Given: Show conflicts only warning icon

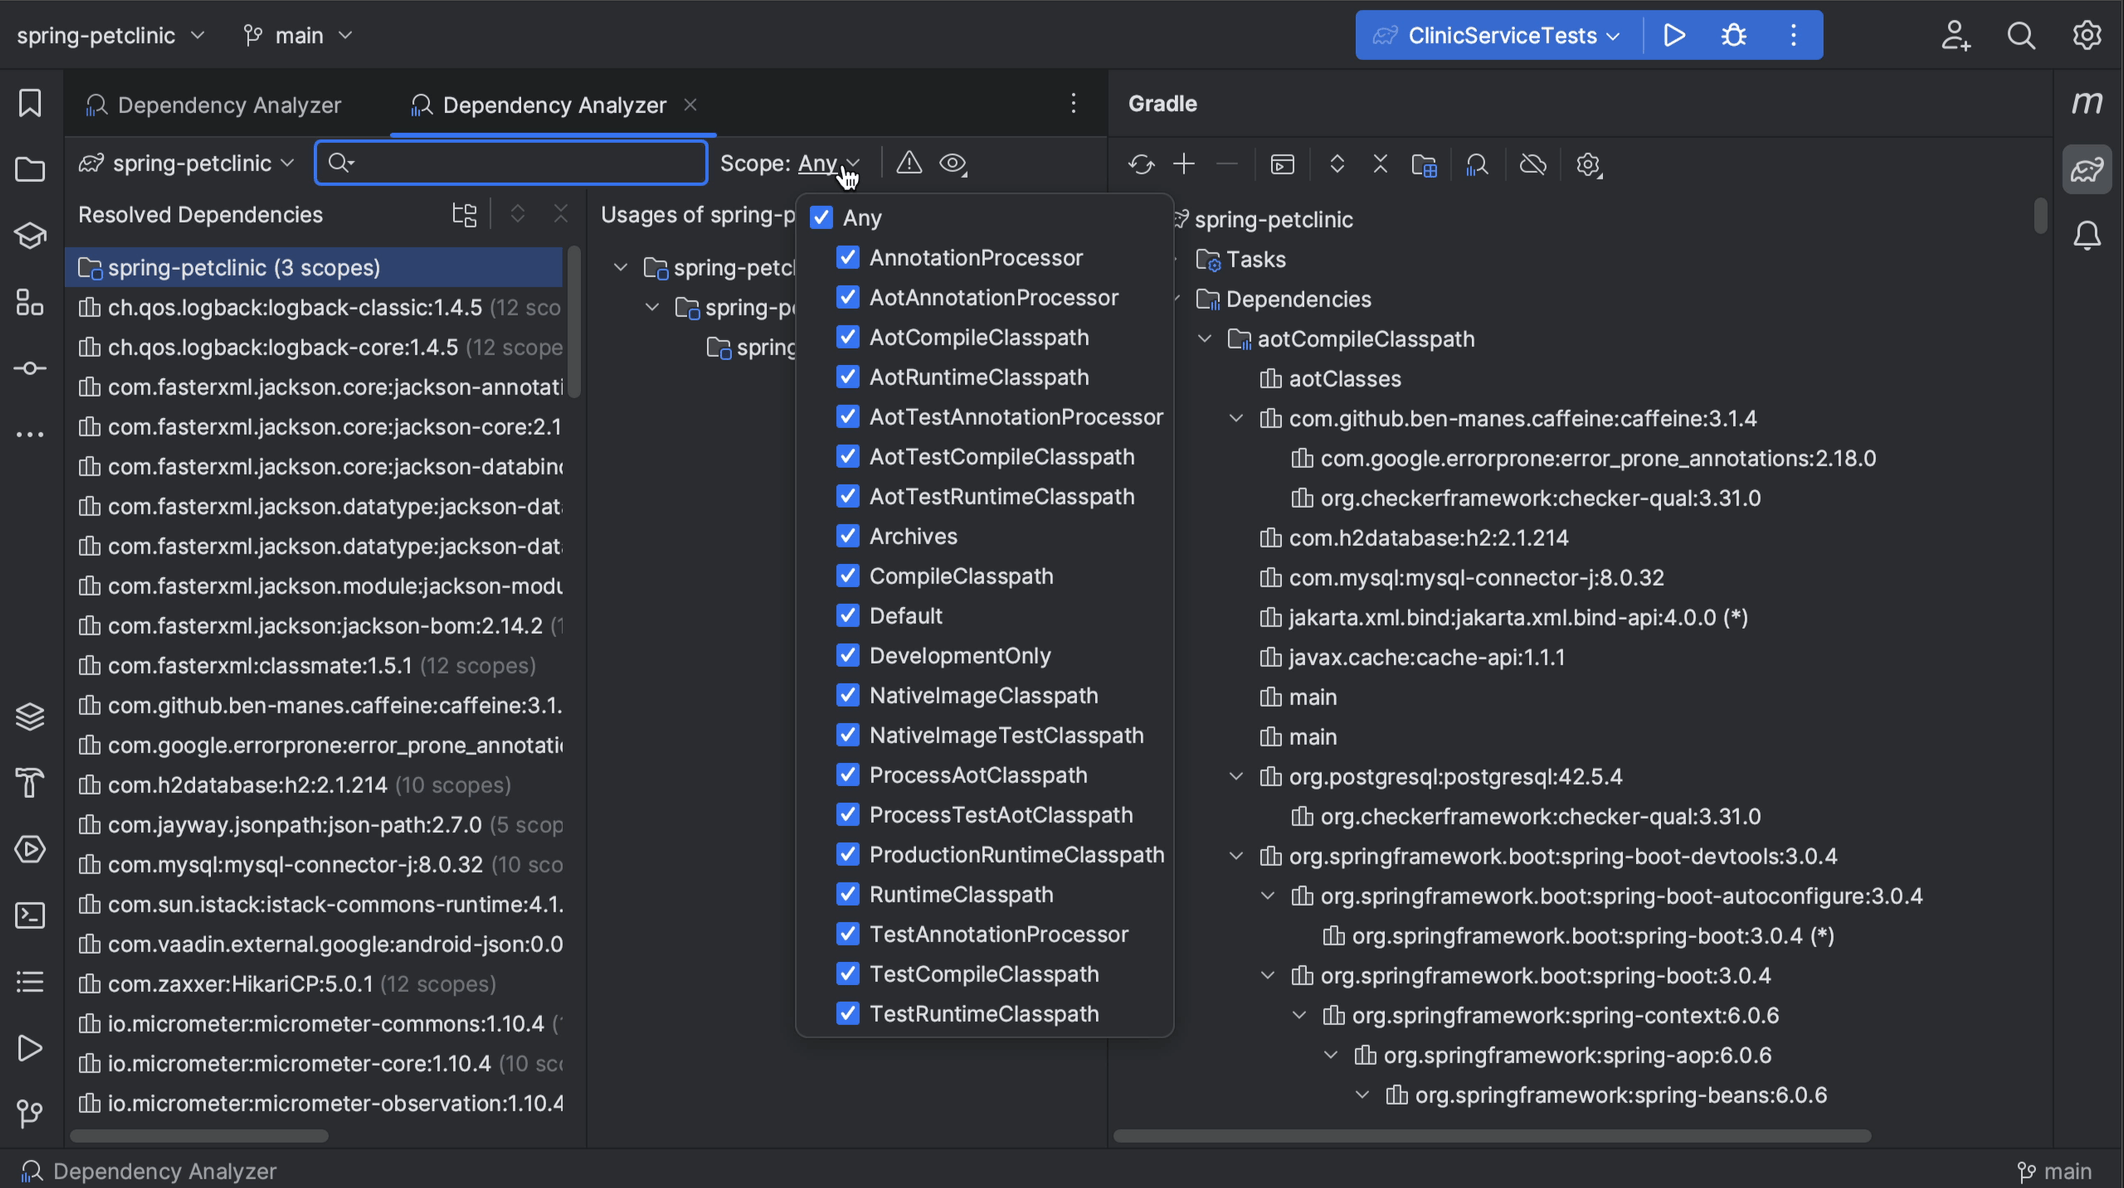Looking at the screenshot, I should click(x=908, y=163).
